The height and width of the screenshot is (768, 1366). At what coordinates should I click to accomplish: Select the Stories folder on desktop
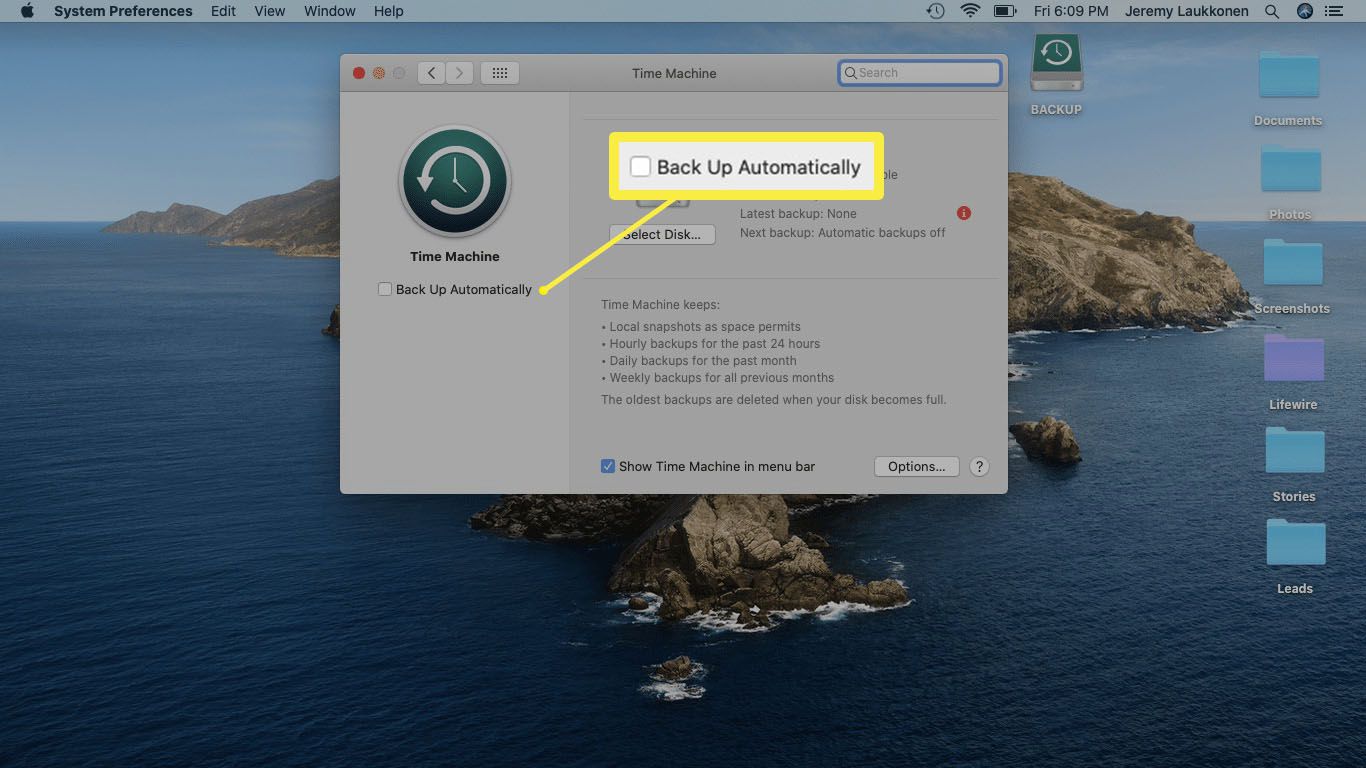pyautogui.click(x=1294, y=463)
